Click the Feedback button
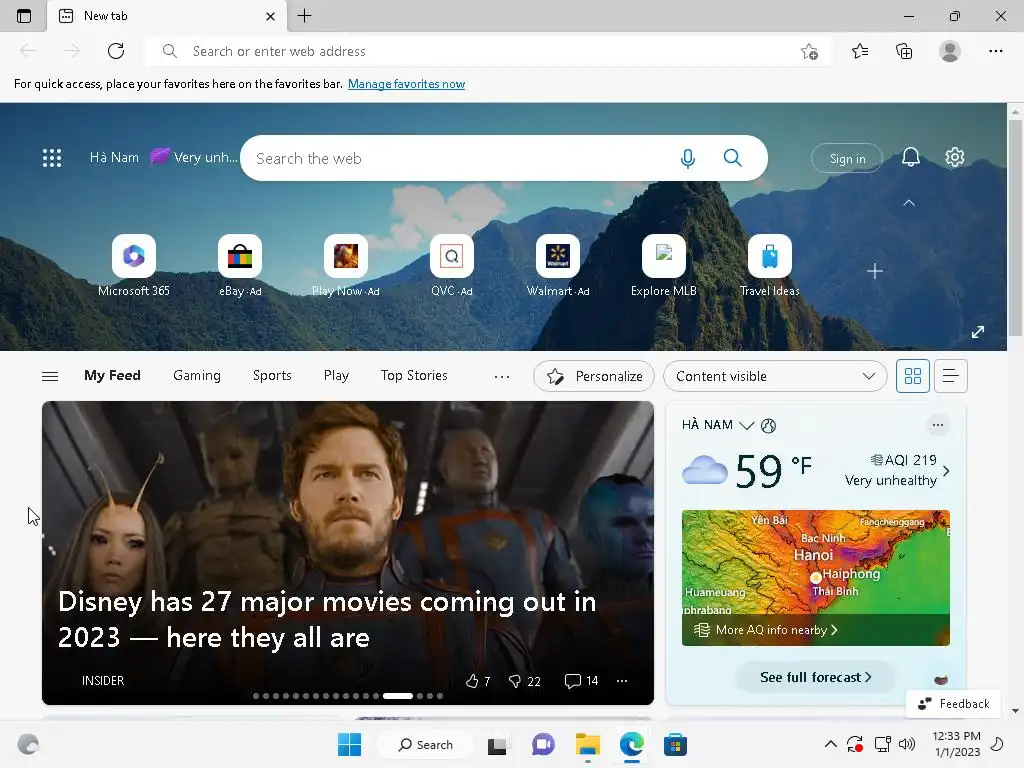Image resolution: width=1024 pixels, height=768 pixels. coord(953,704)
